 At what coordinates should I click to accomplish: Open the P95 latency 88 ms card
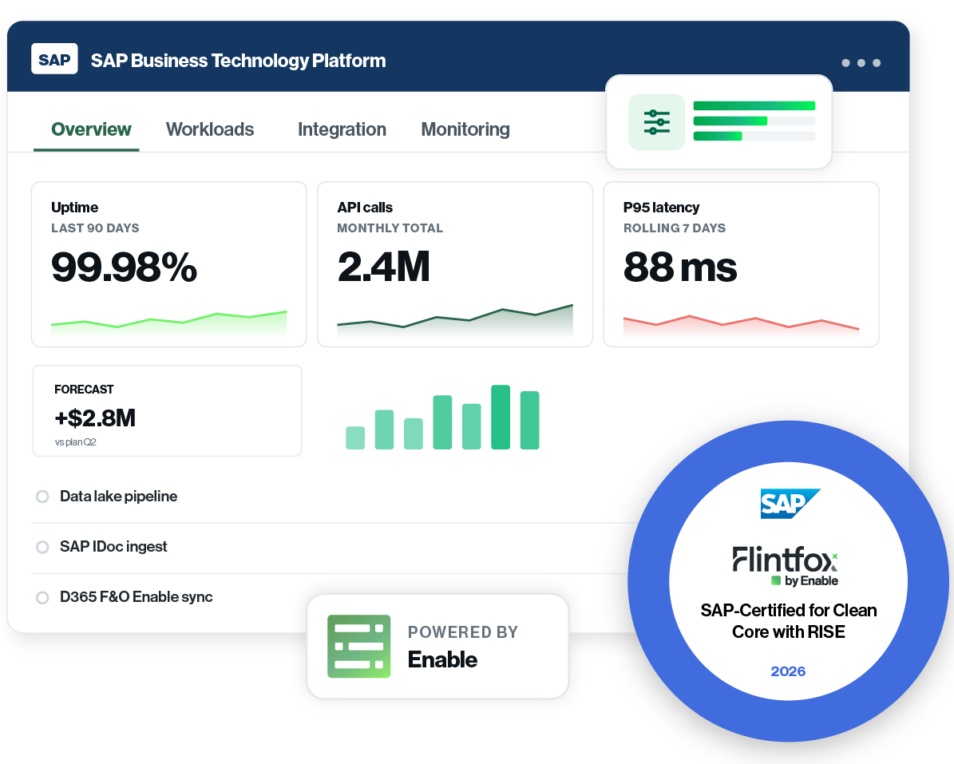741,264
